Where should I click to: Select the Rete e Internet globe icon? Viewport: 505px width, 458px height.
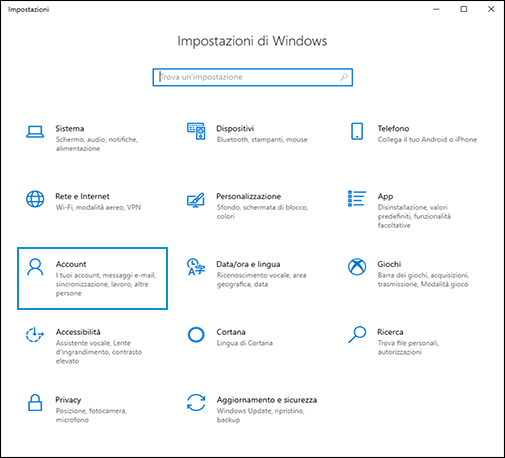(x=35, y=199)
